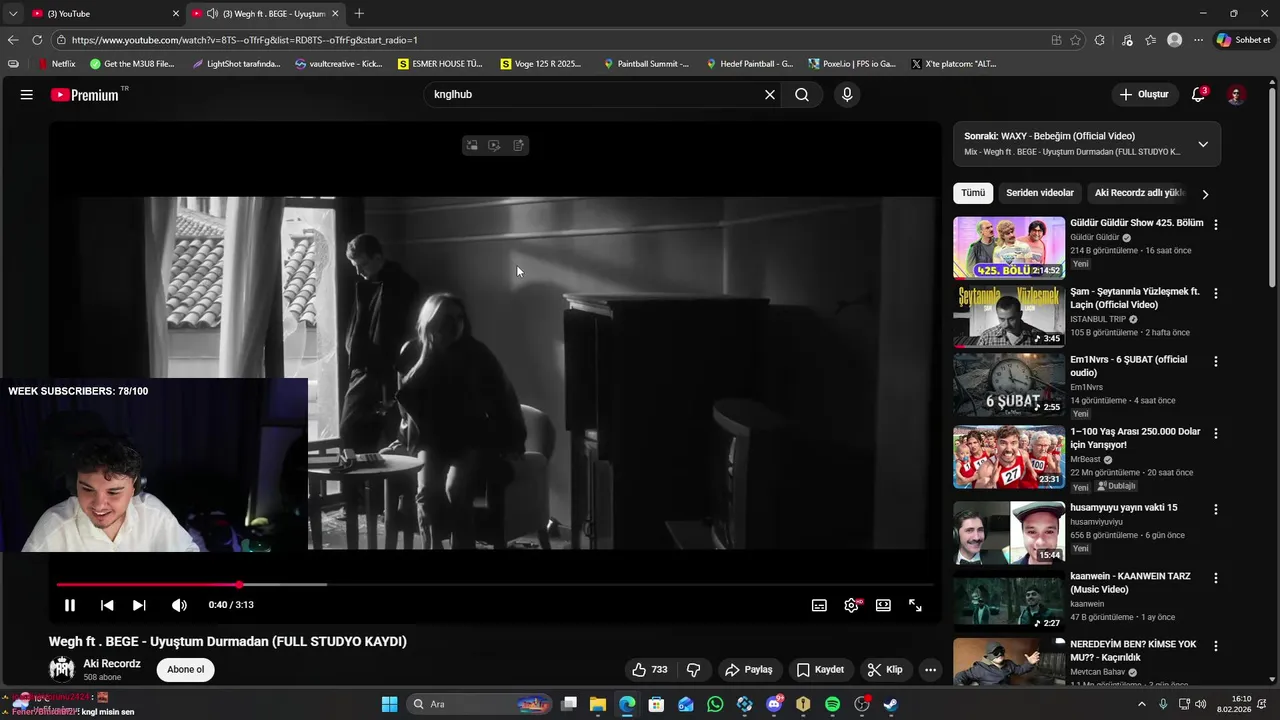Open account avatar menu on YouTube
Screen dimensions: 1280x720
(1236, 95)
